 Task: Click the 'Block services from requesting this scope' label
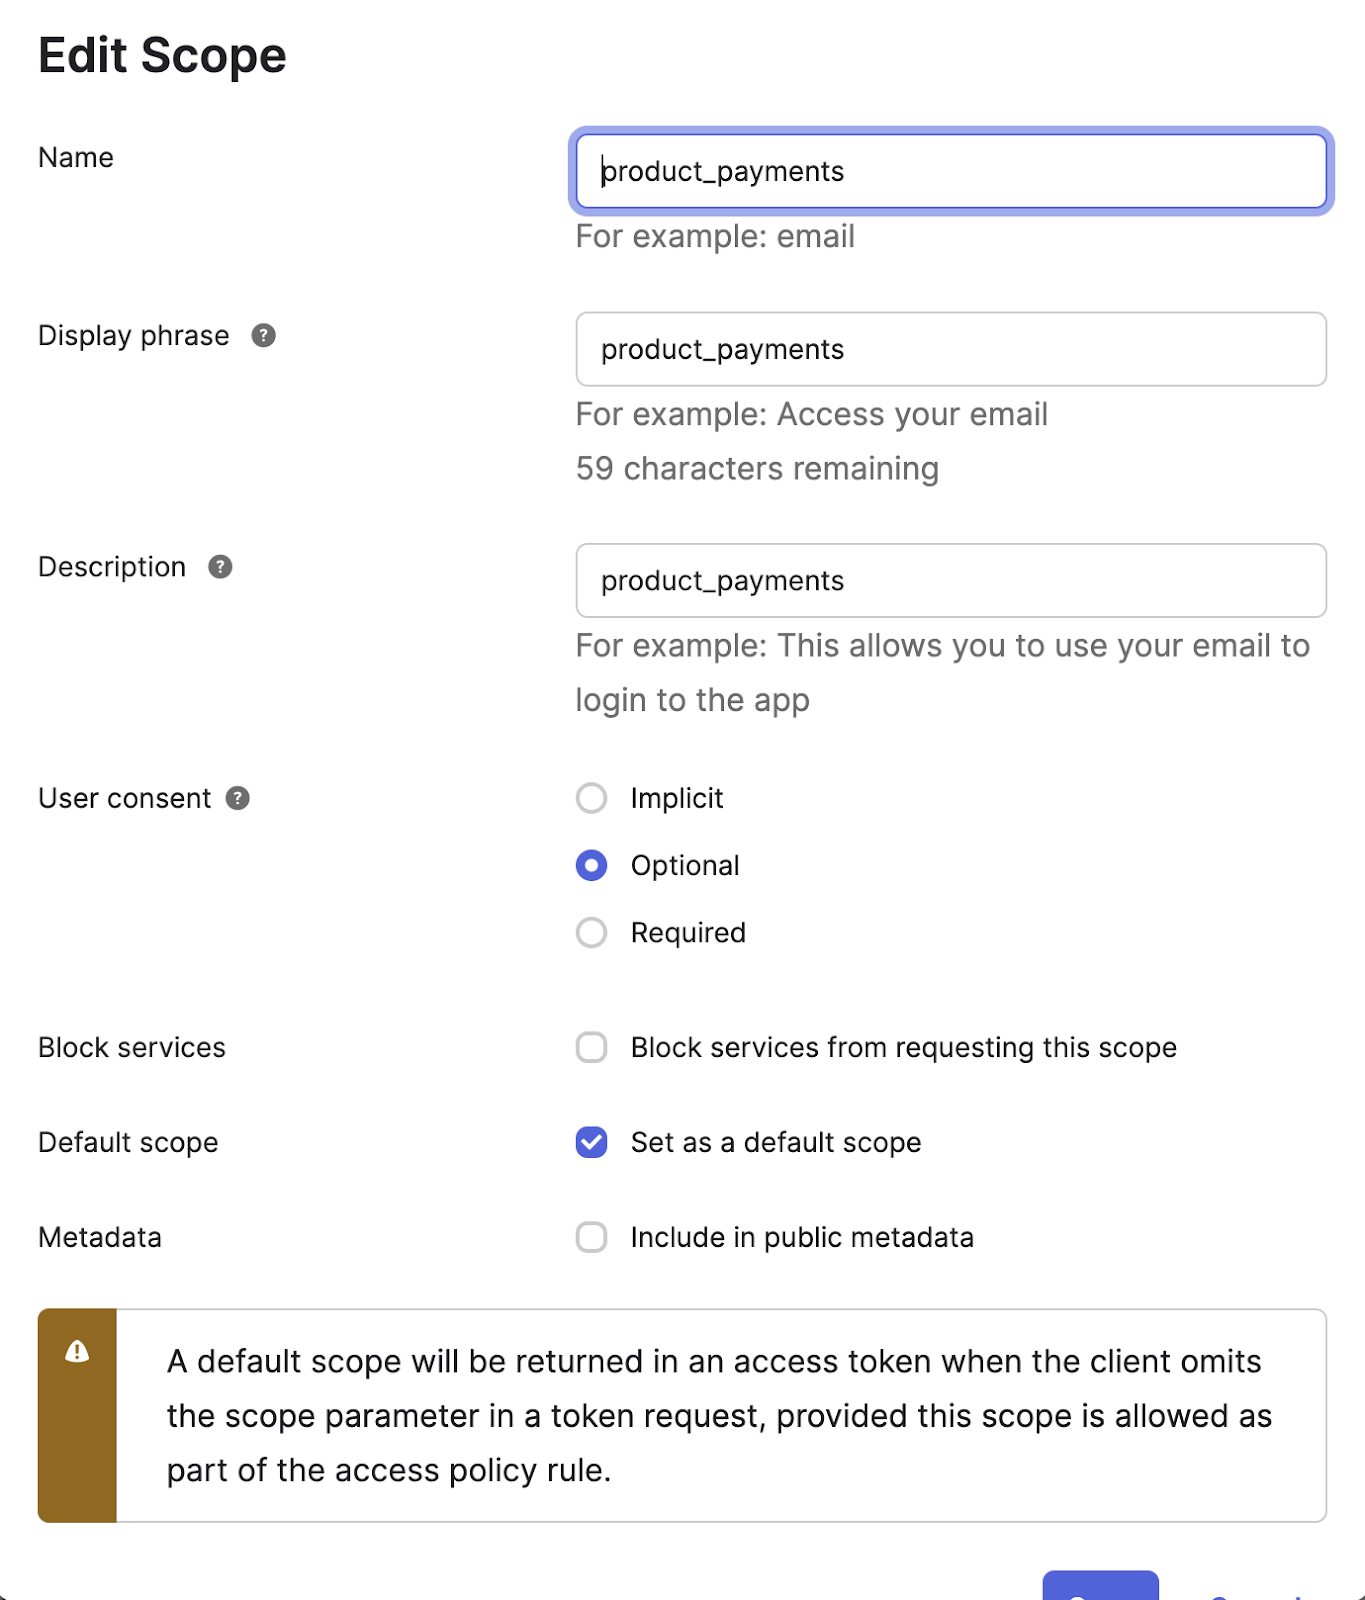coord(902,1047)
